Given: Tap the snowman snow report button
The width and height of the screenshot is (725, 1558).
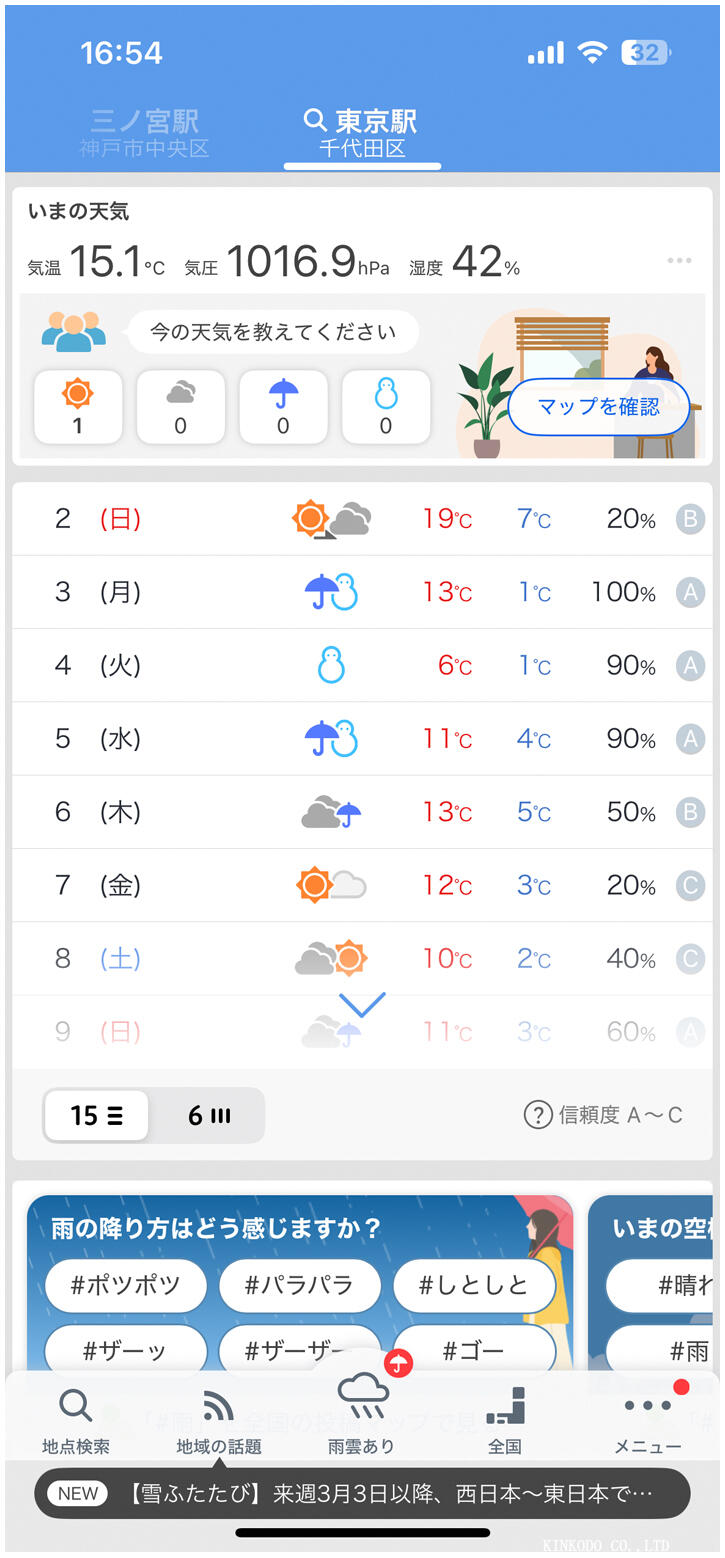Looking at the screenshot, I should click(x=386, y=406).
